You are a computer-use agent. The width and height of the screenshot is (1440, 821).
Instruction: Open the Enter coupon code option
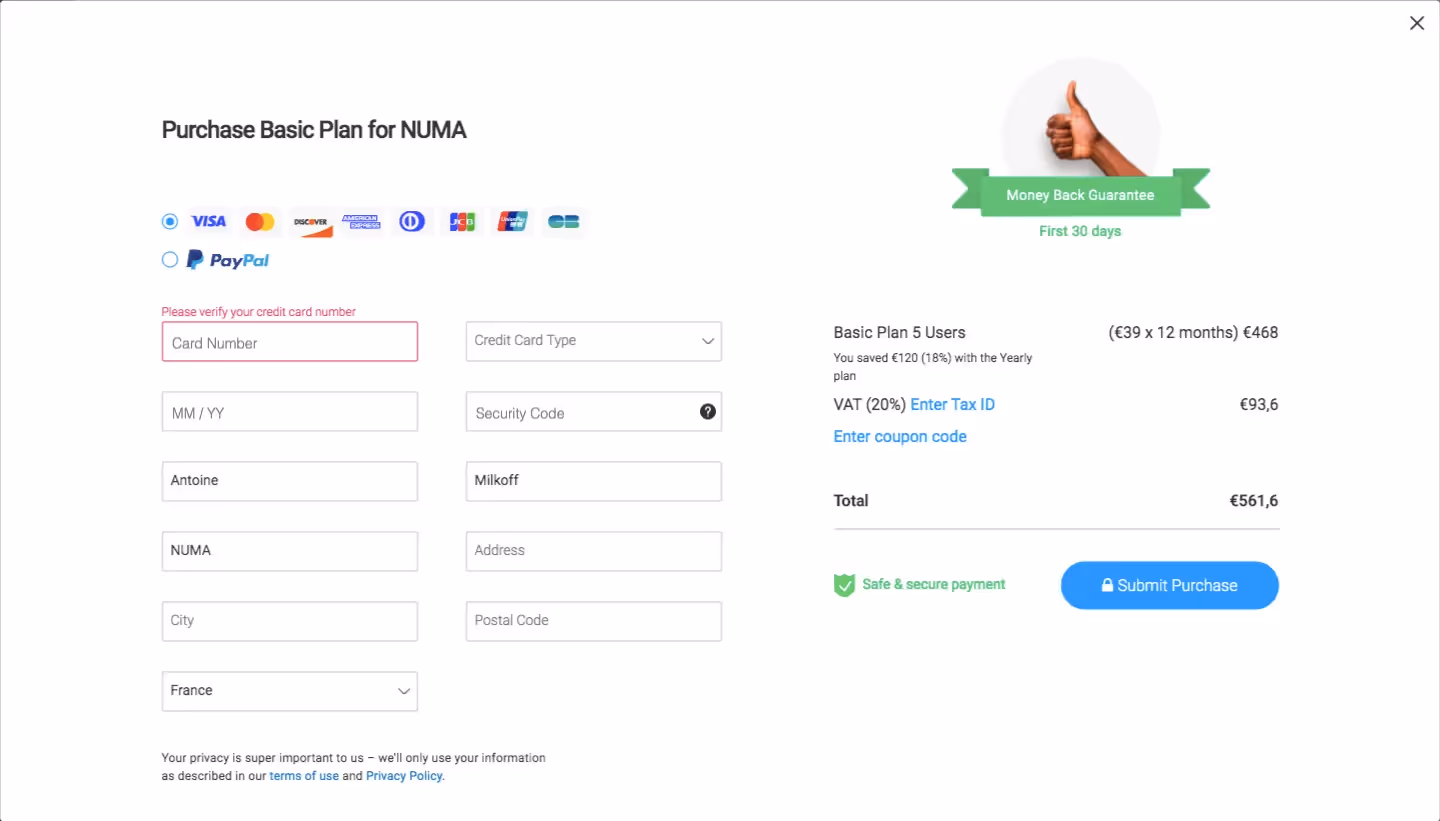[899, 436]
